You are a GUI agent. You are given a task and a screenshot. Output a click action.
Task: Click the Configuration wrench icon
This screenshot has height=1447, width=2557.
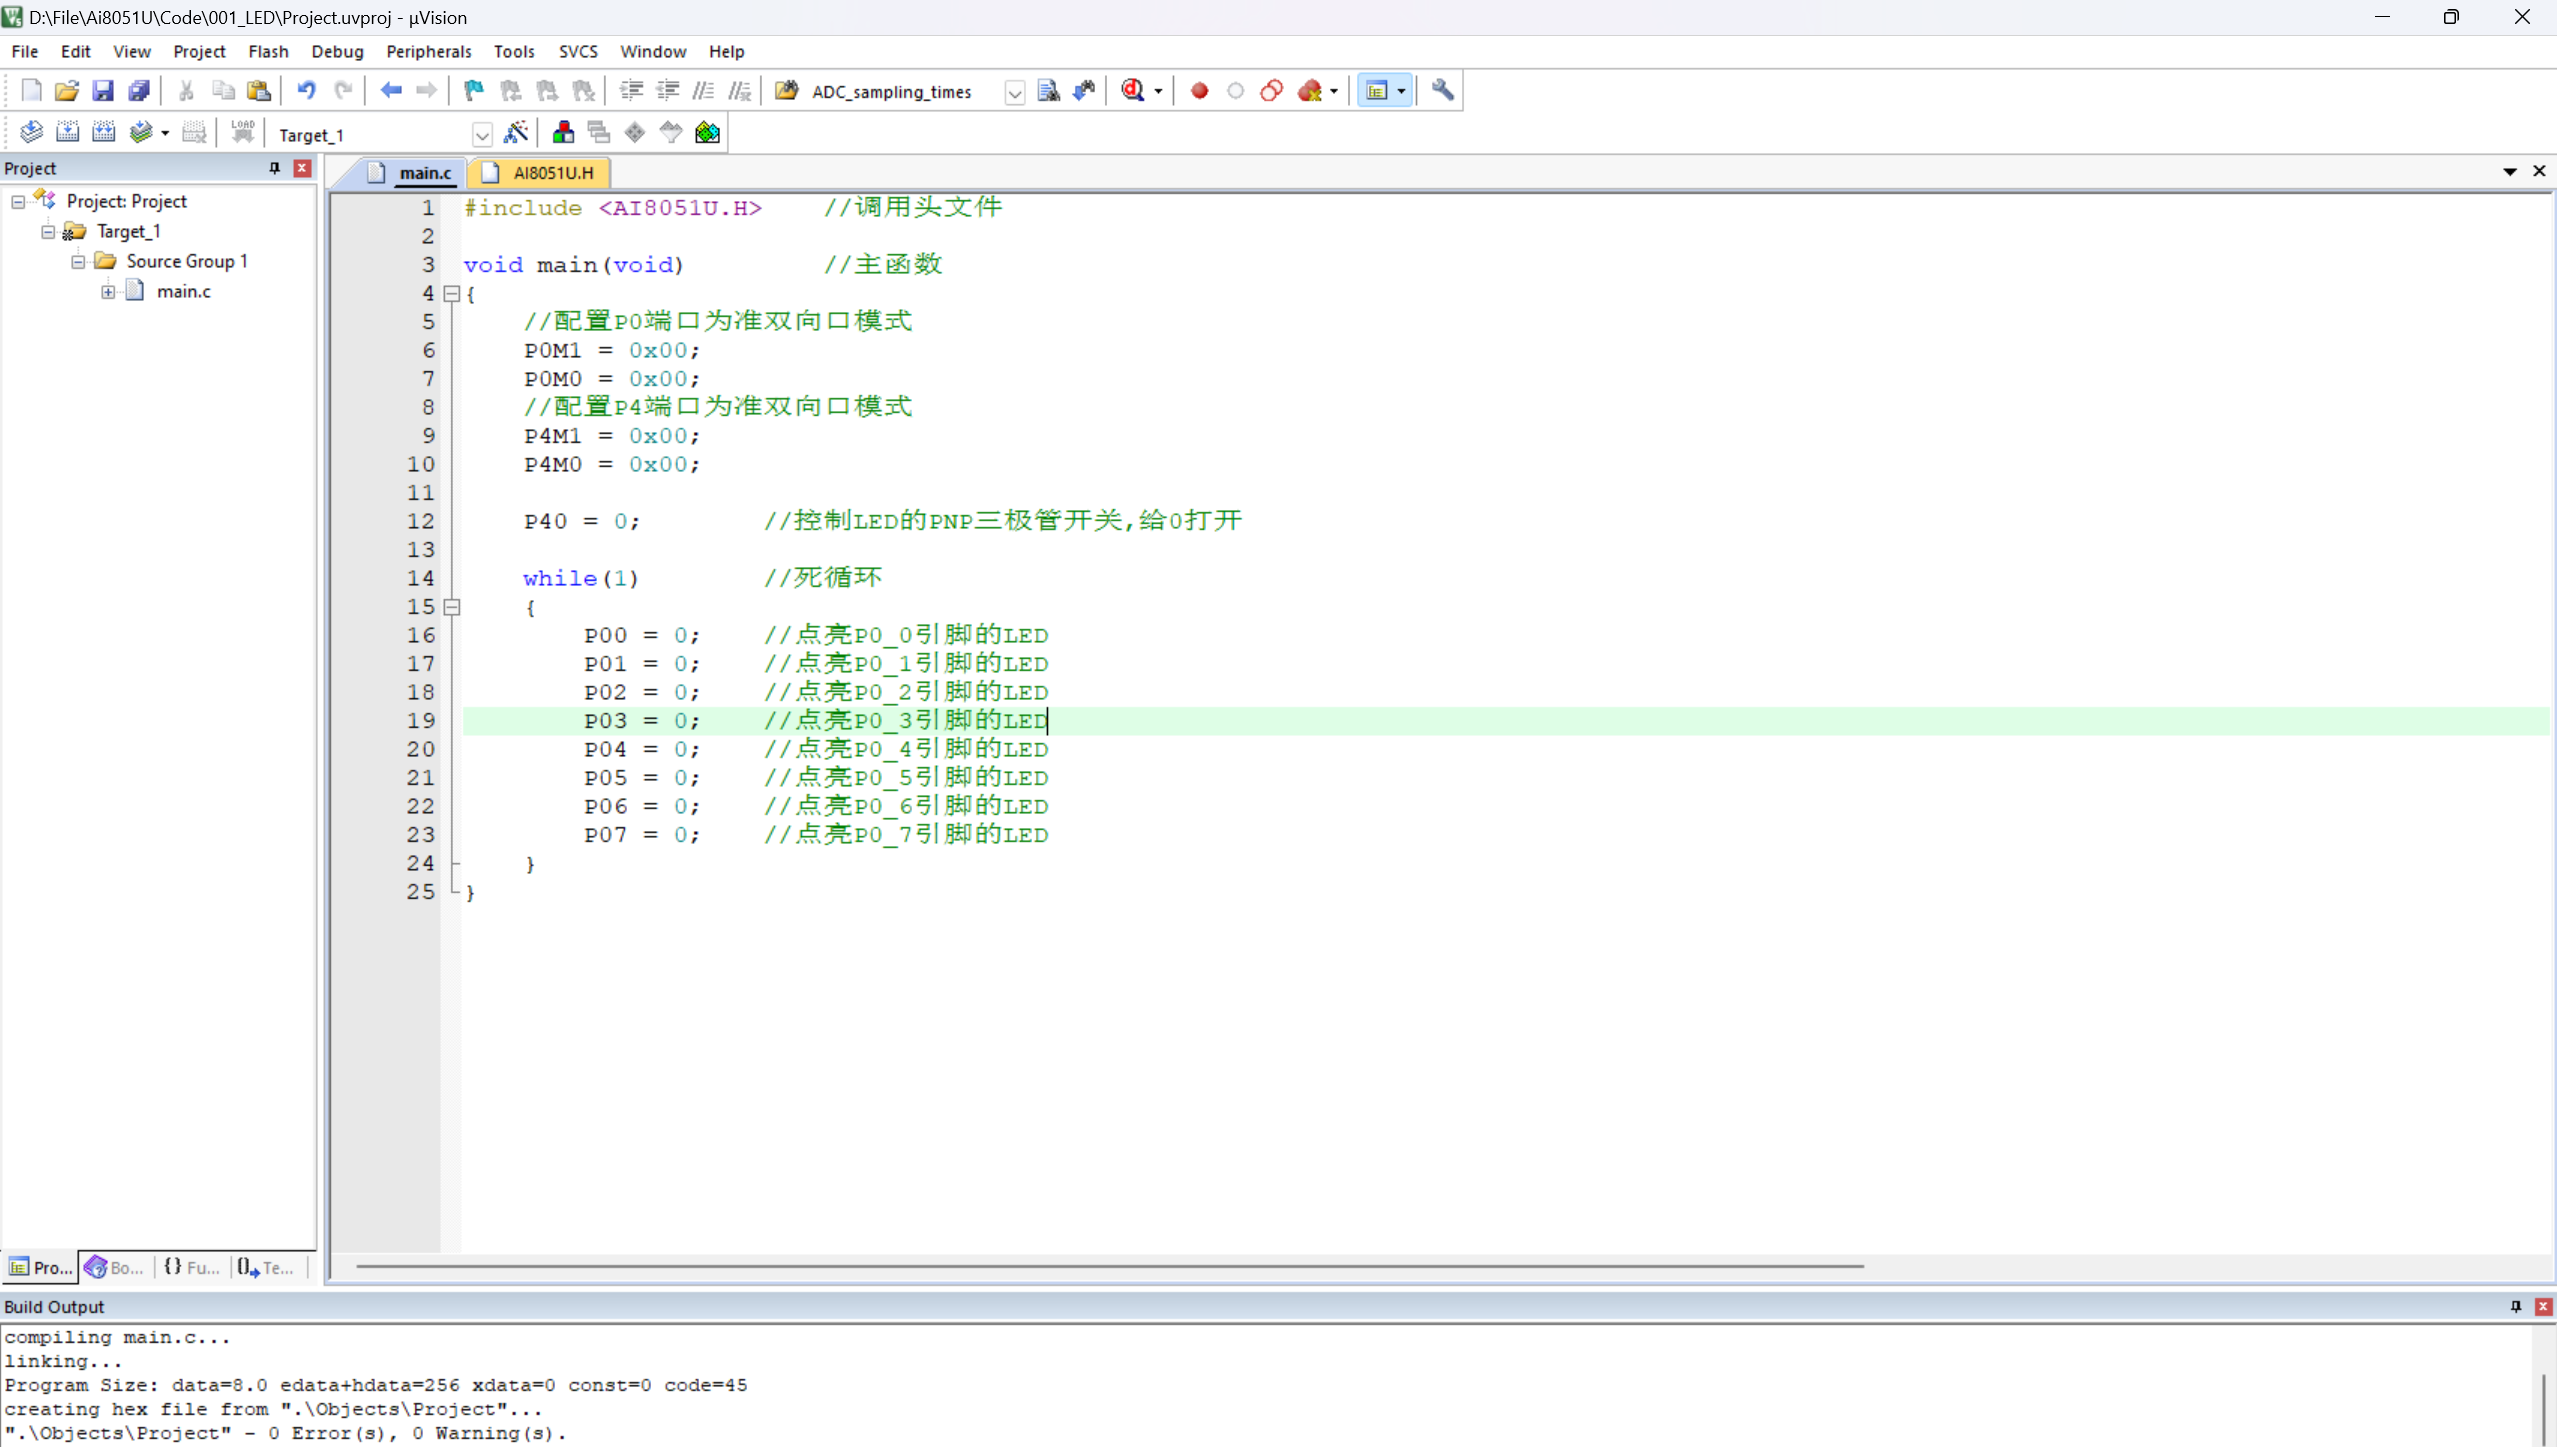(1443, 91)
